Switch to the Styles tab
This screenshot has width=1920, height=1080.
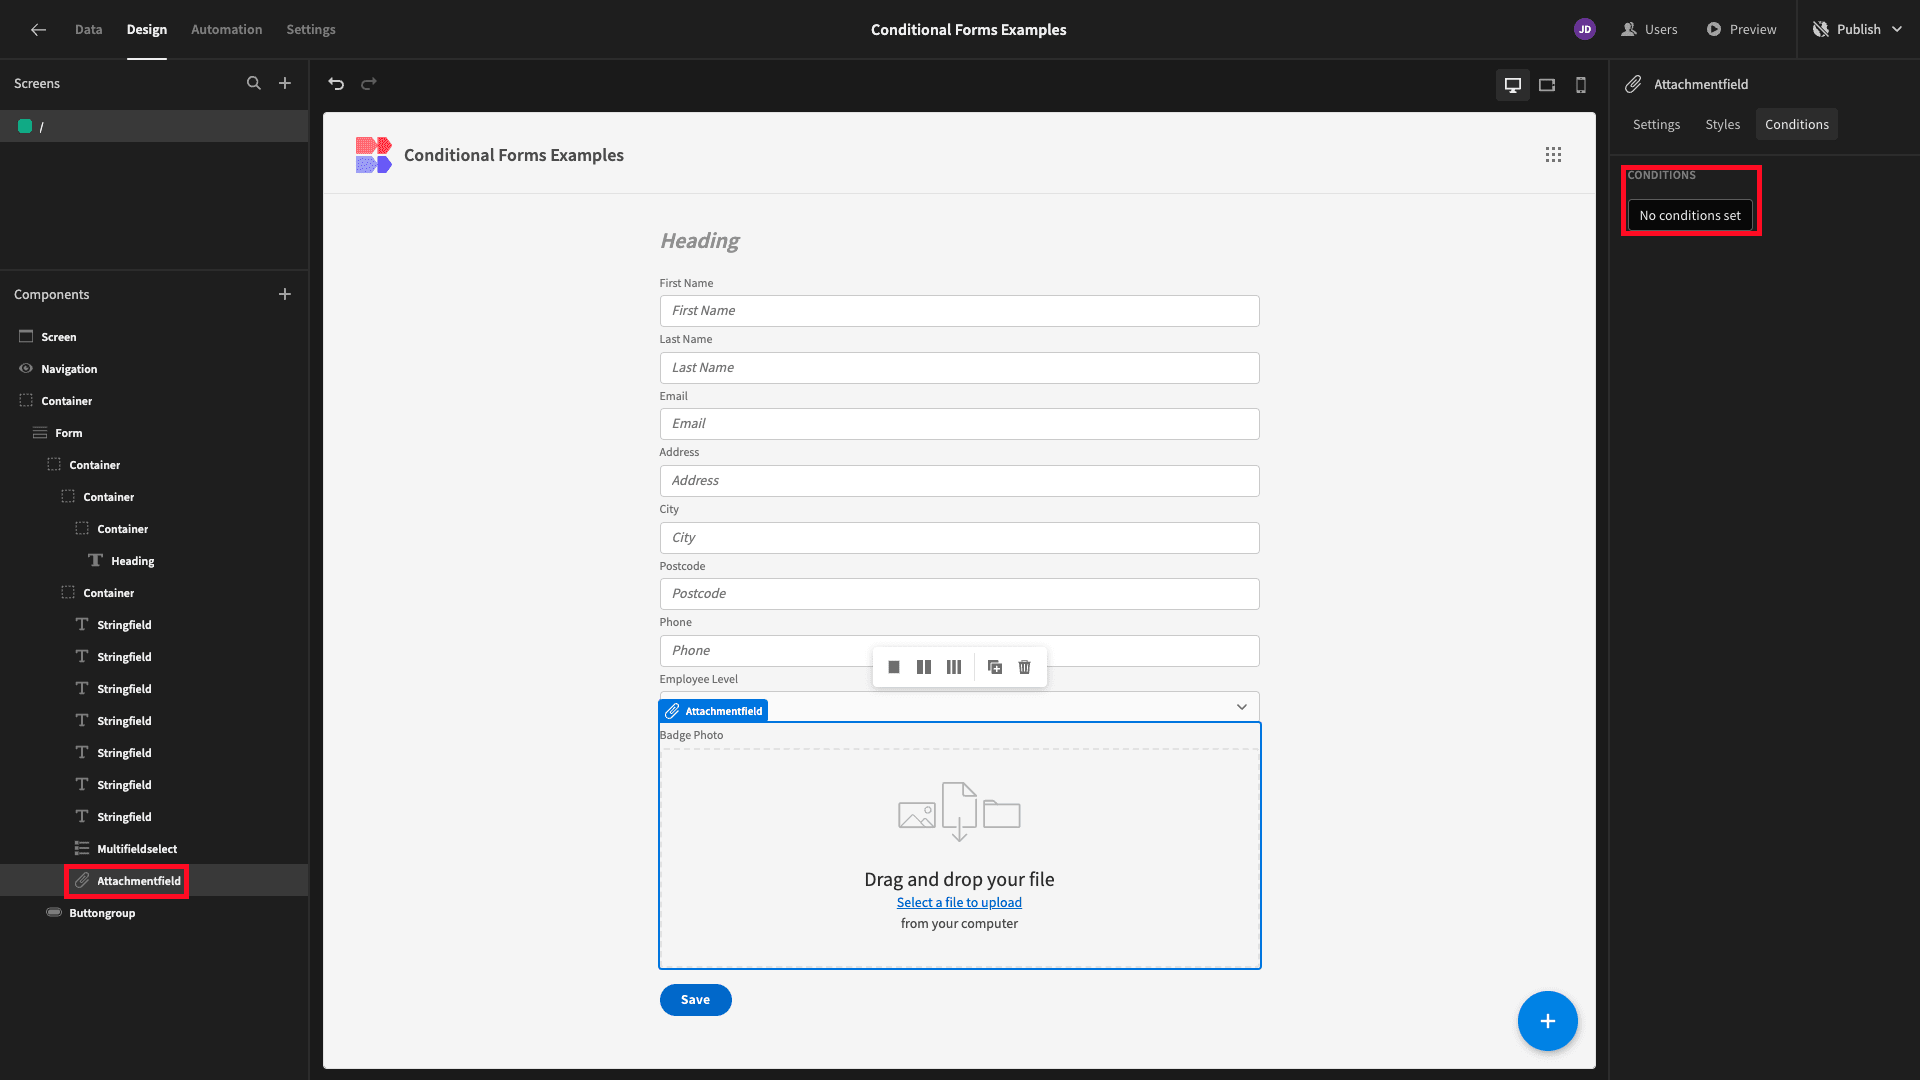[1722, 124]
